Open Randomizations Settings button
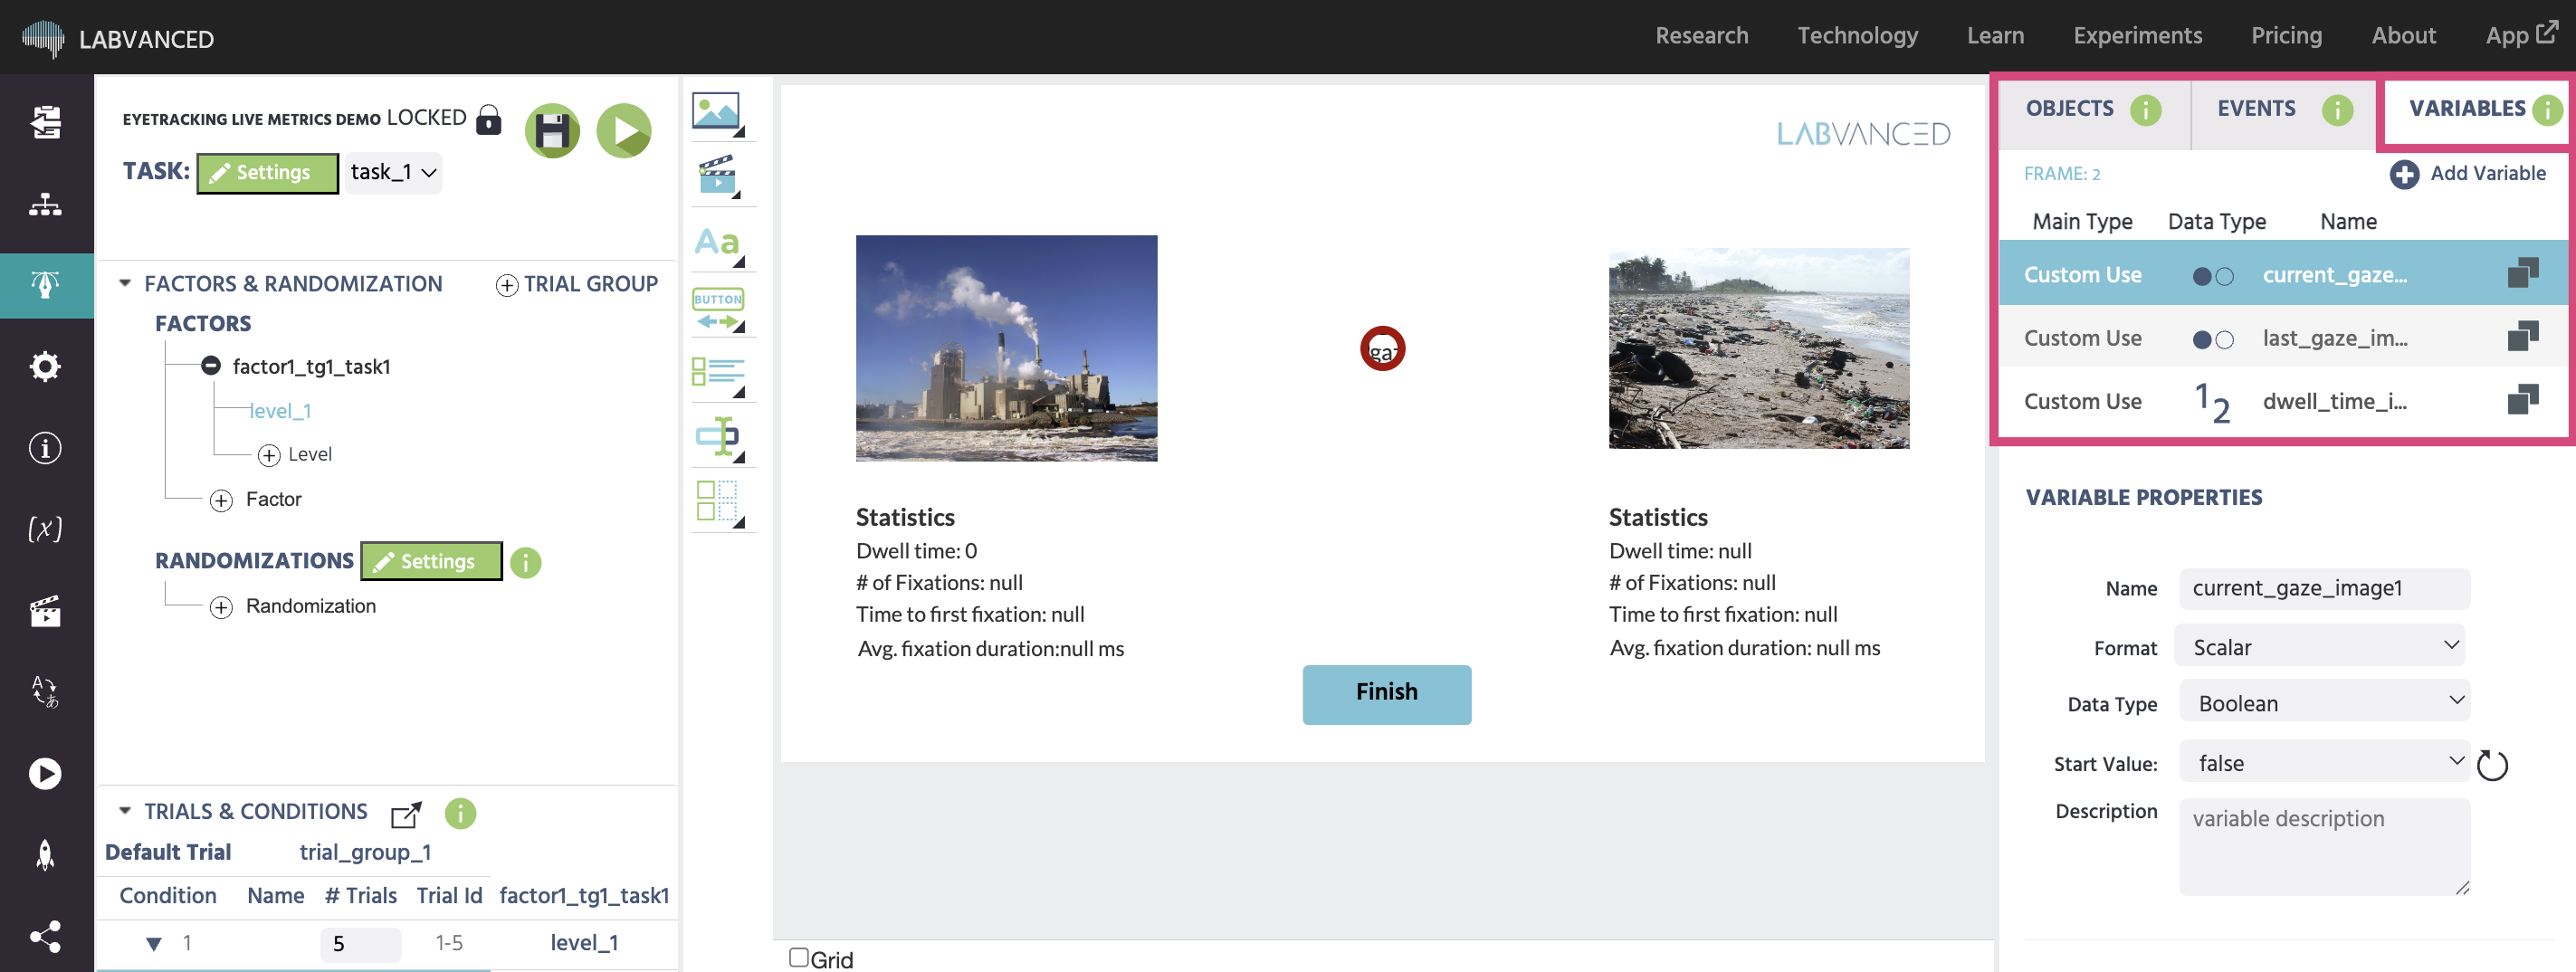 pos(431,562)
